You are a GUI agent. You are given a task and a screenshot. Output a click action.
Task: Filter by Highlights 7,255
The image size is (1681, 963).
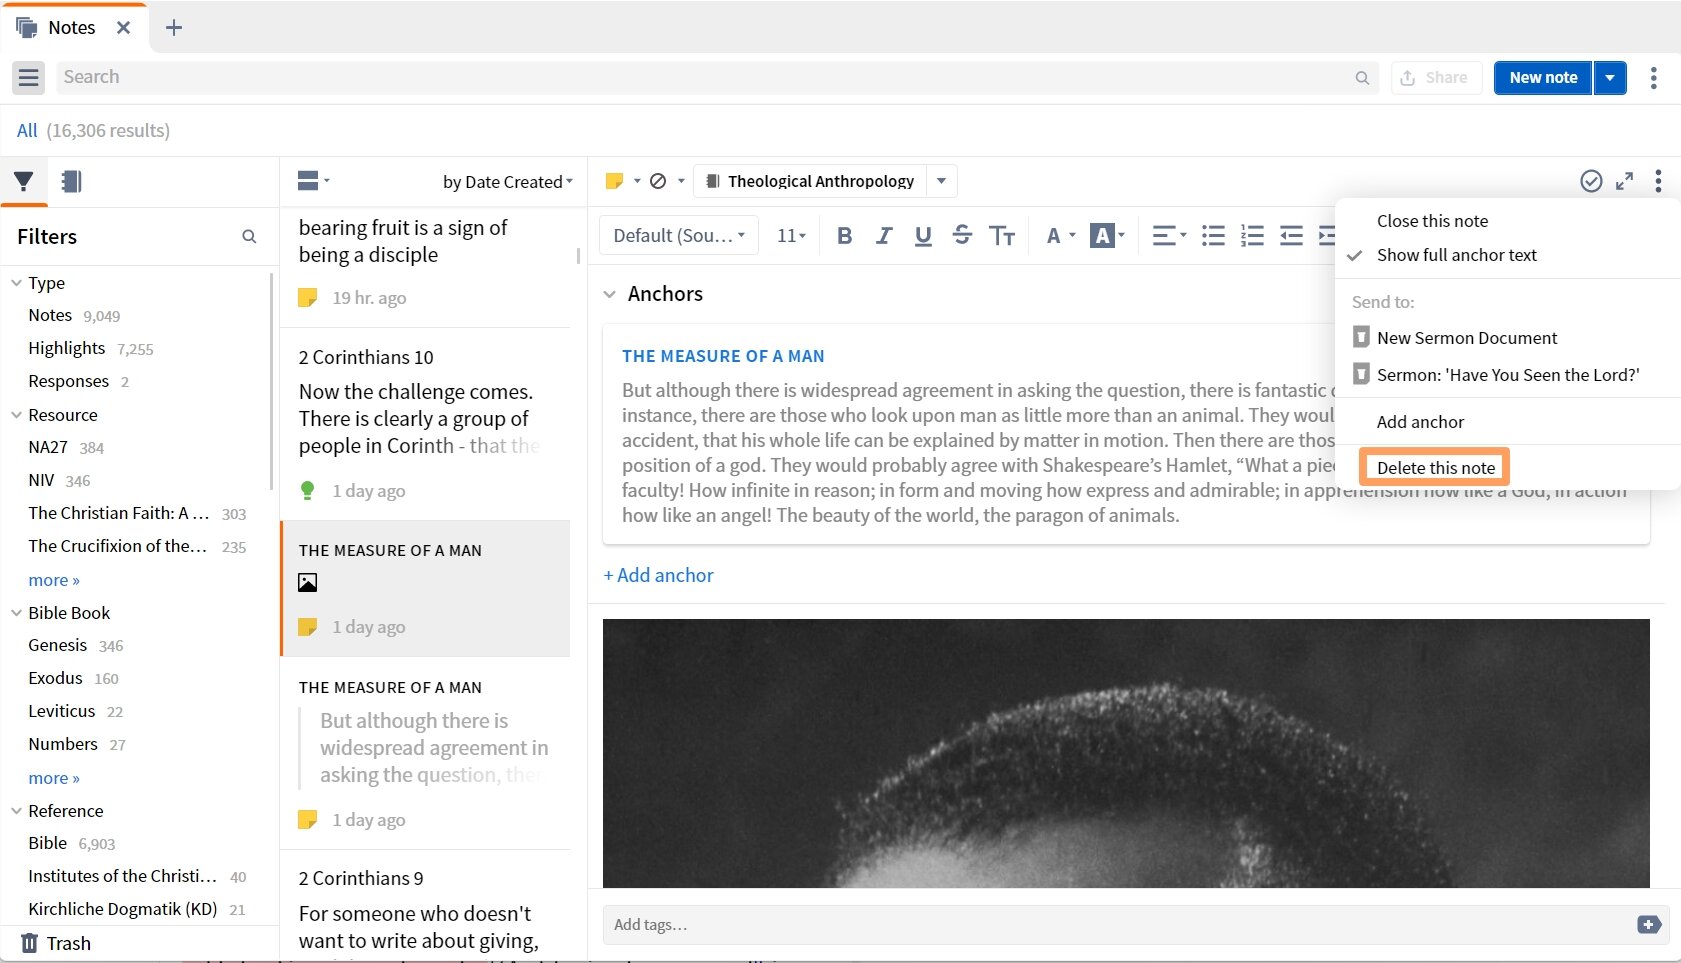(x=91, y=348)
